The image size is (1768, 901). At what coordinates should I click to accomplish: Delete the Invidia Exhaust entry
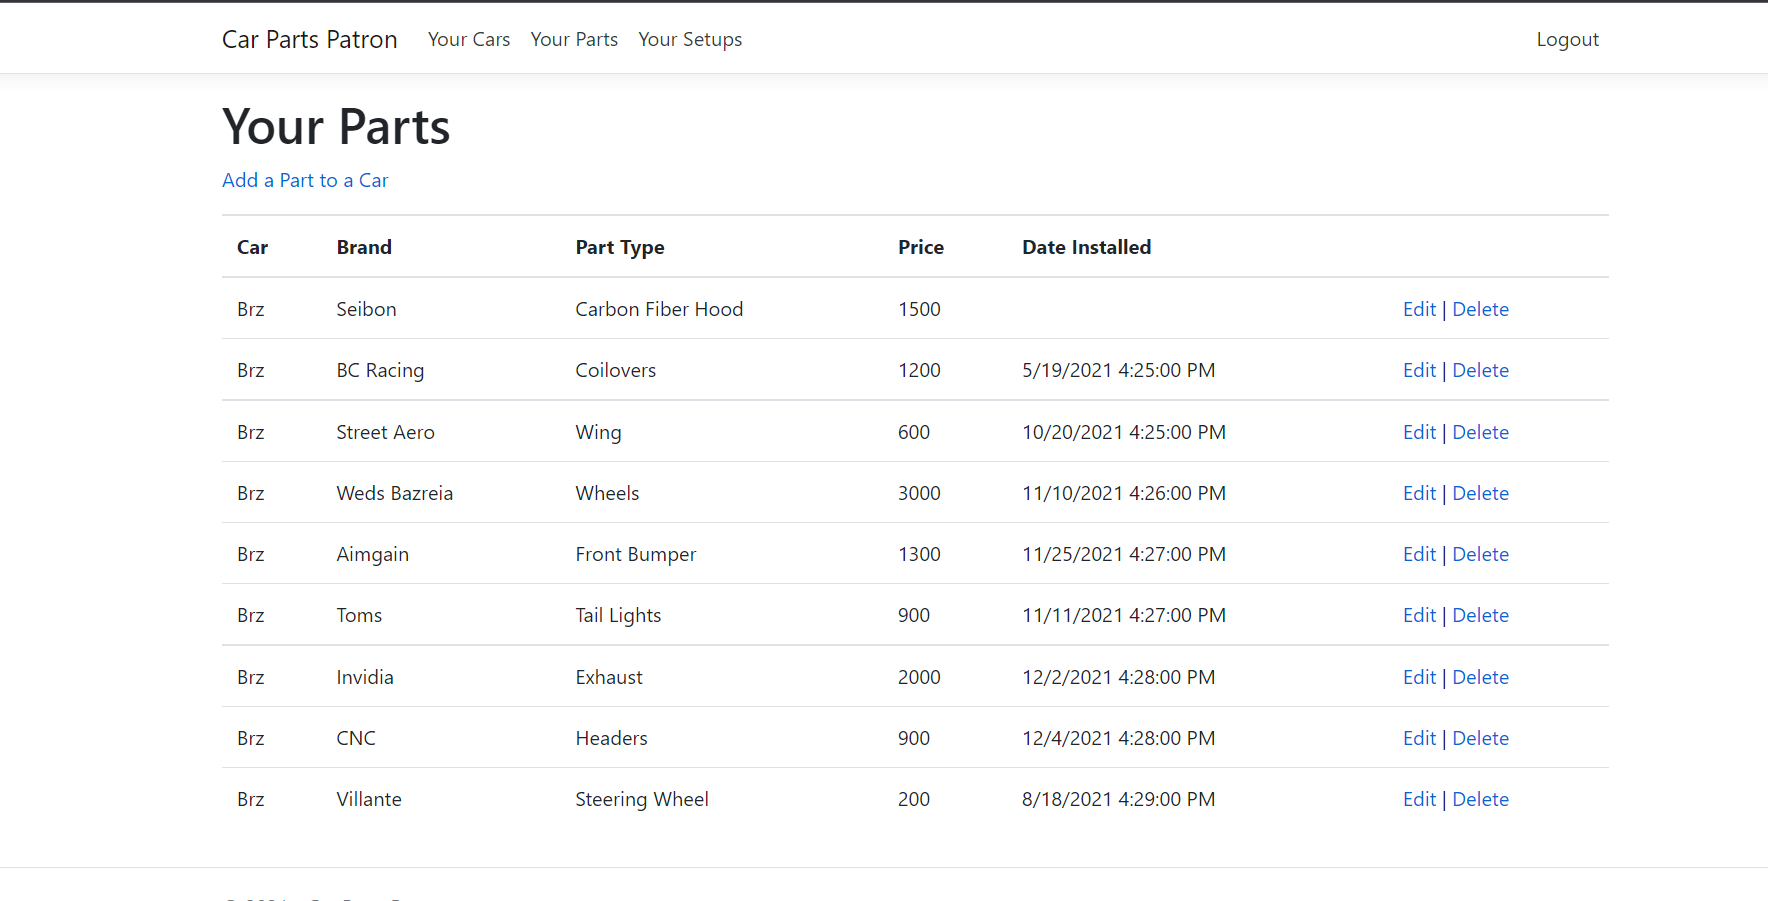coord(1480,677)
